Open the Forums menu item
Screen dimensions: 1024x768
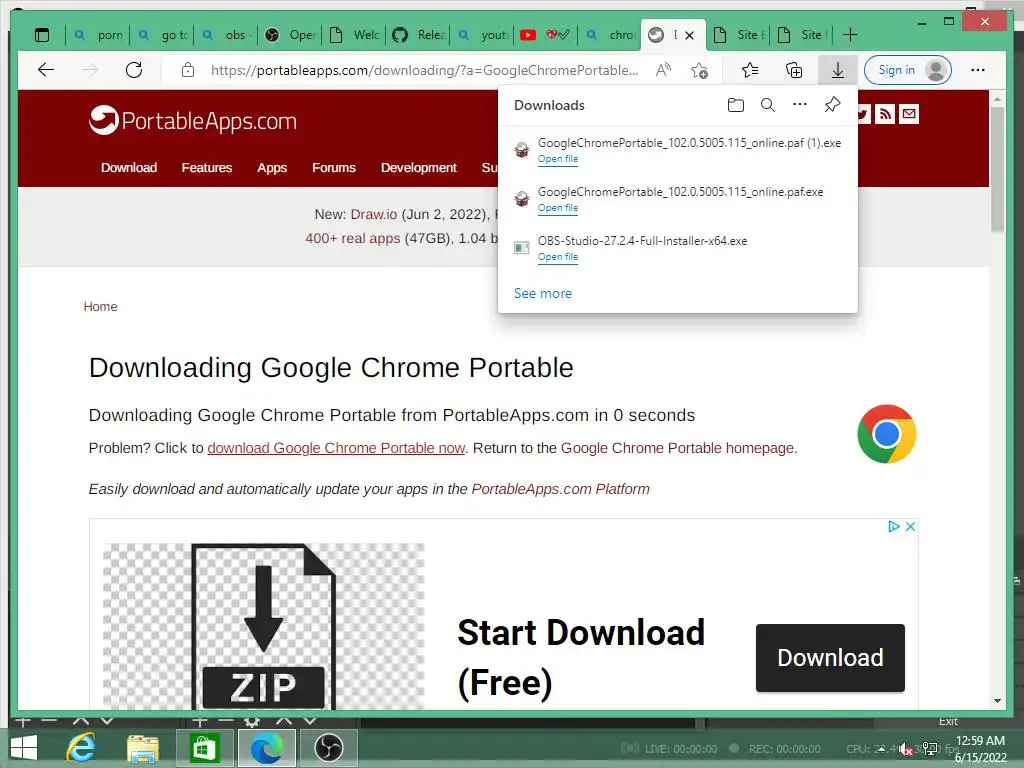[x=334, y=168]
